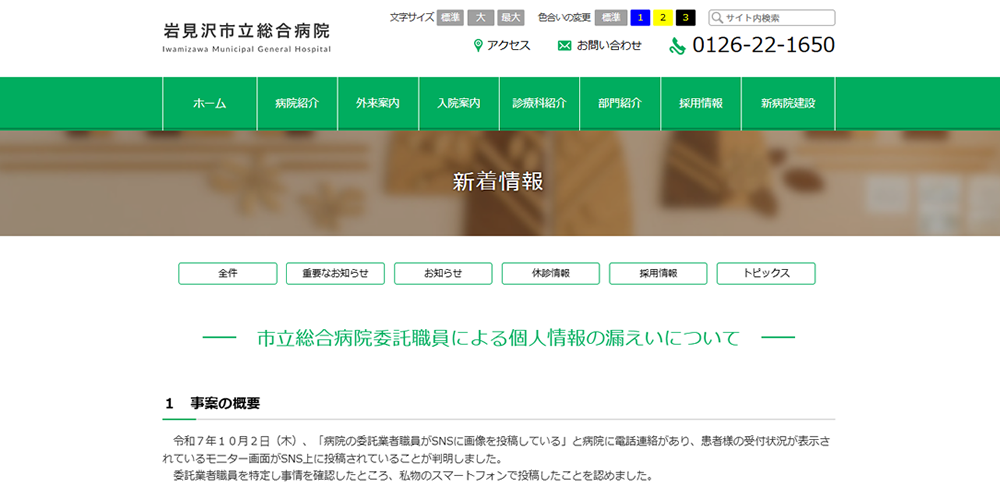Go to 採用情報 in the green navbar

coord(701,104)
